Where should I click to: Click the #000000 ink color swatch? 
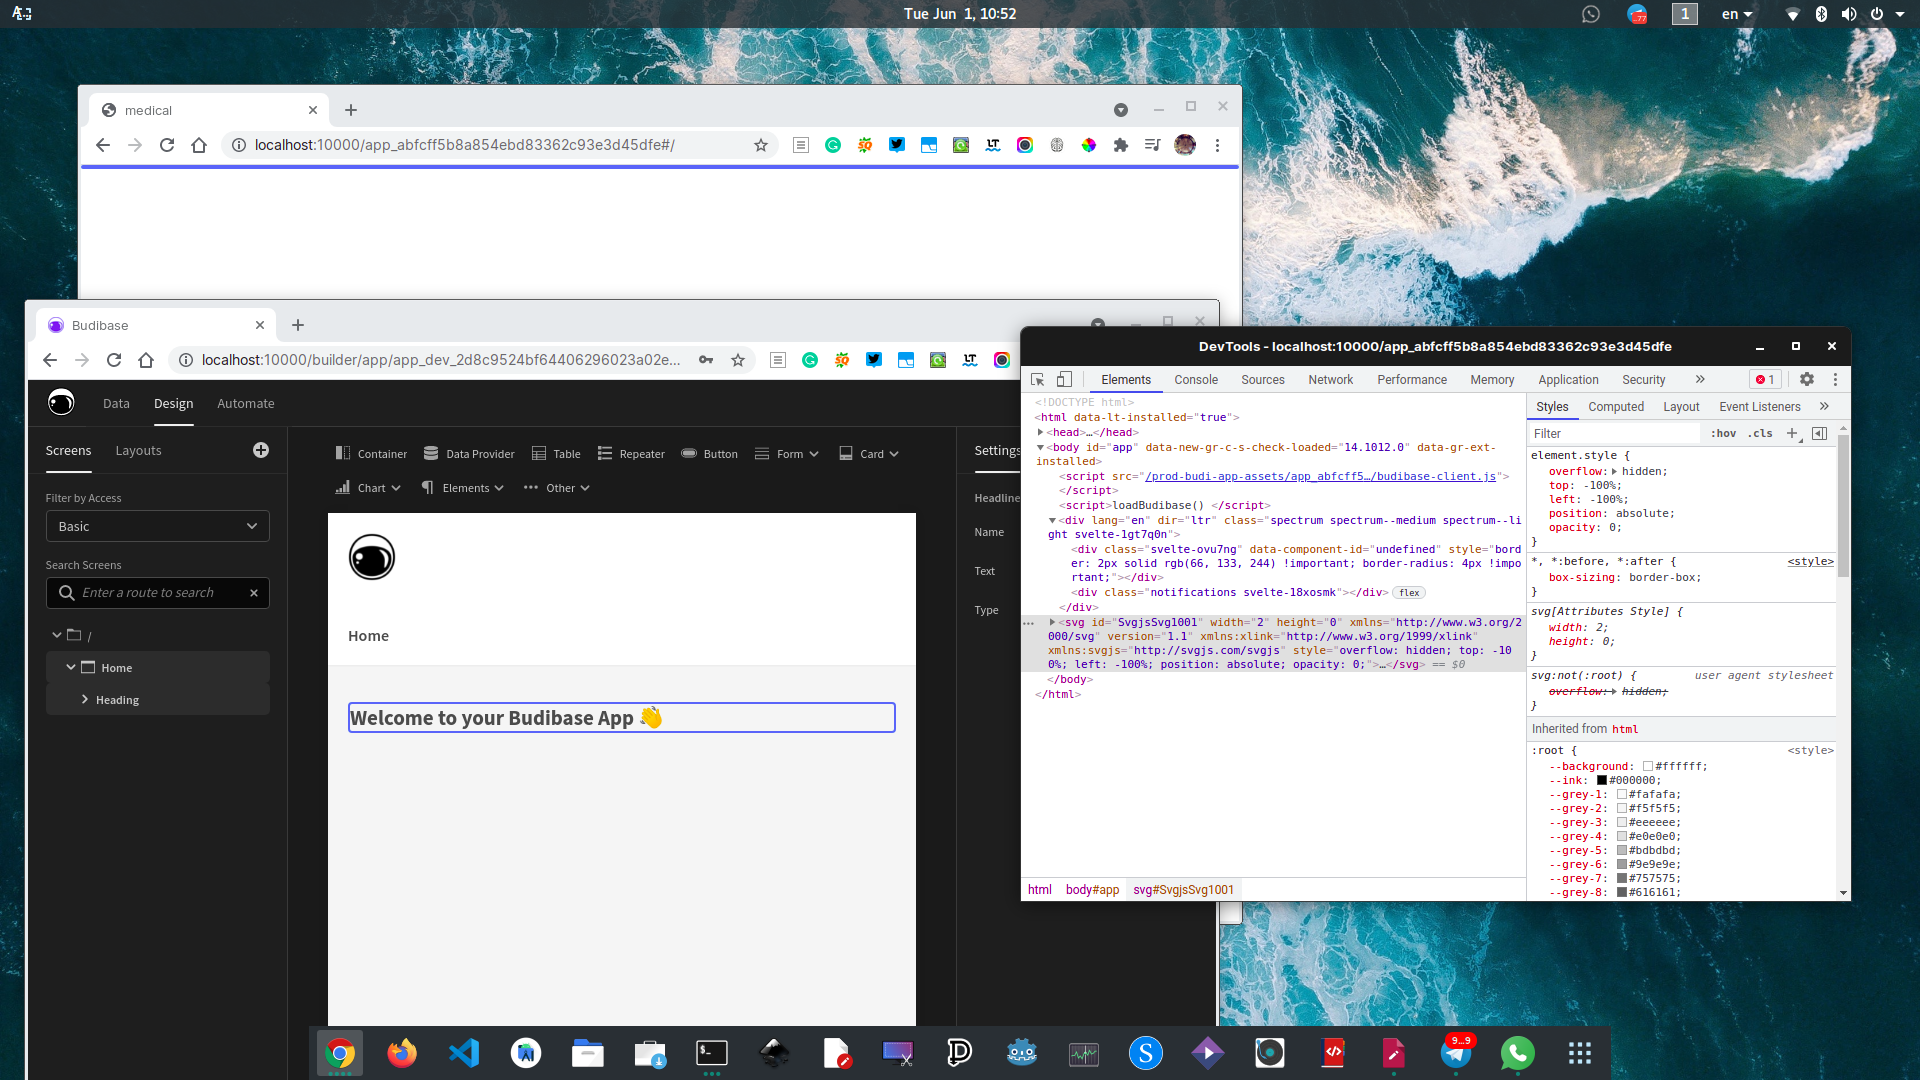coord(1601,780)
